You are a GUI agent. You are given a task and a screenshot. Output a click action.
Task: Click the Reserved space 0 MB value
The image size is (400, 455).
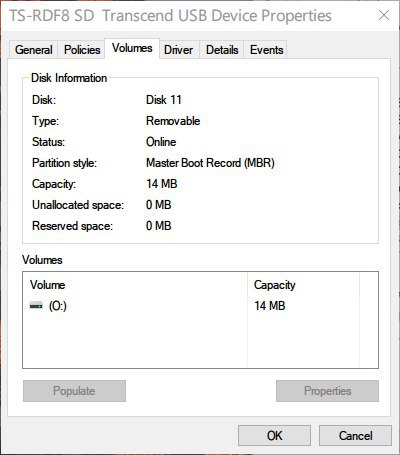pos(159,226)
